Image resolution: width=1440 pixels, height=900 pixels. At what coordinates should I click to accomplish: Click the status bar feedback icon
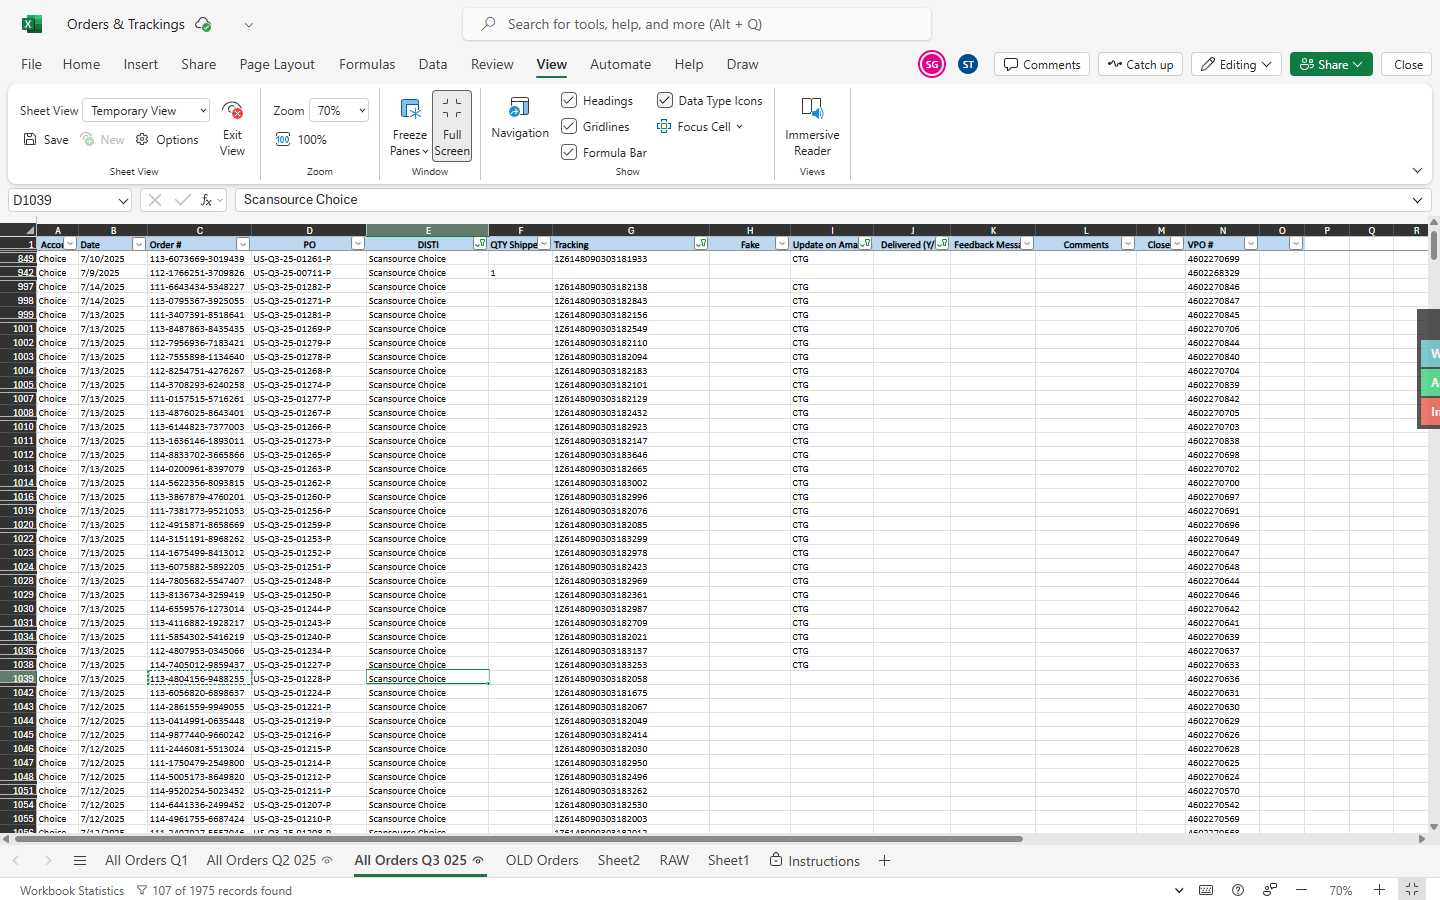coord(1269,890)
